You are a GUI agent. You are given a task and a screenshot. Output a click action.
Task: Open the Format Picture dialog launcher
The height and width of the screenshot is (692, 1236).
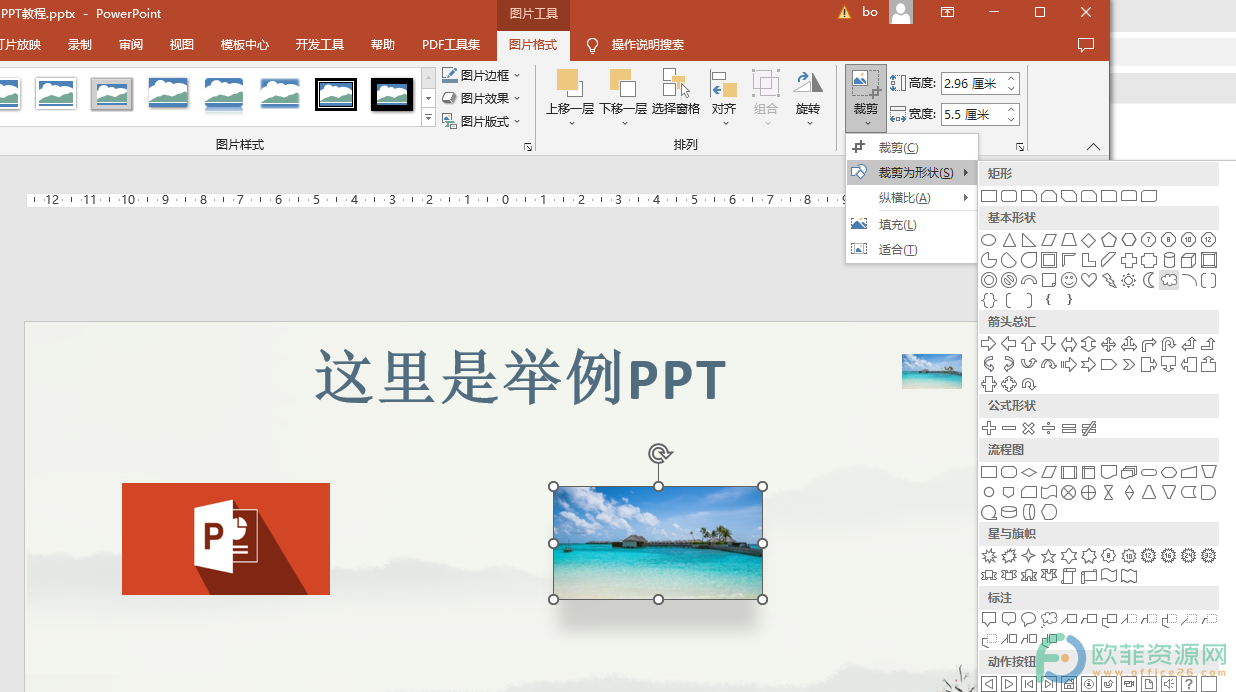click(x=527, y=147)
